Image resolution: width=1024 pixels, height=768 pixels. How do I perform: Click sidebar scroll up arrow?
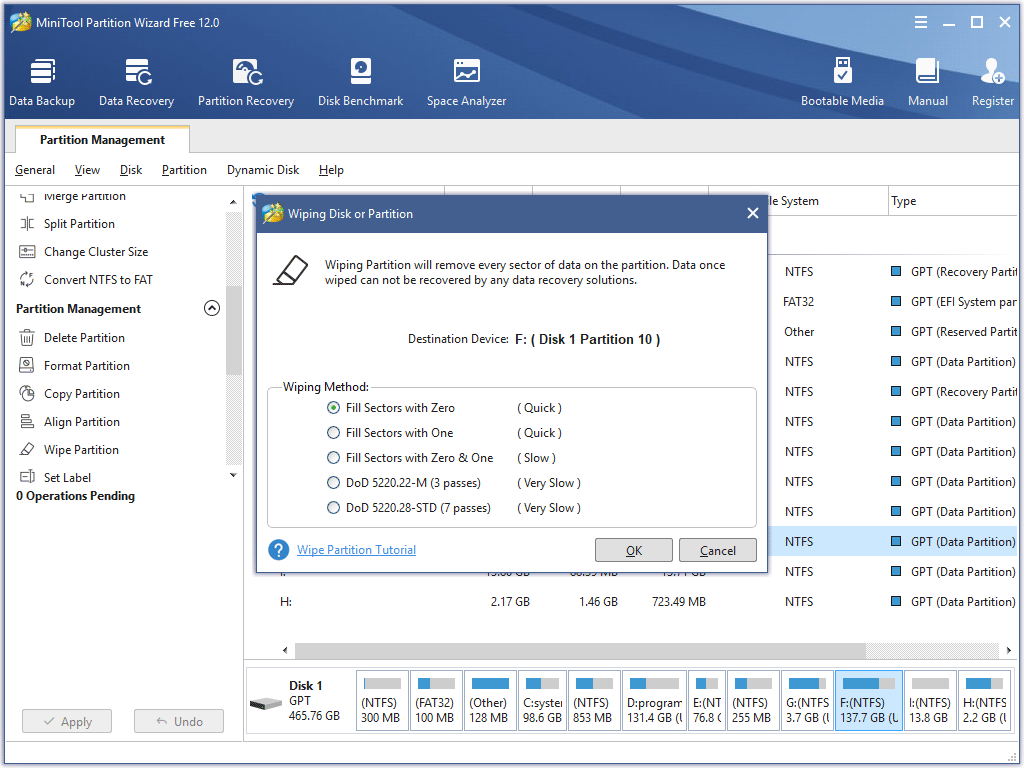point(233,202)
